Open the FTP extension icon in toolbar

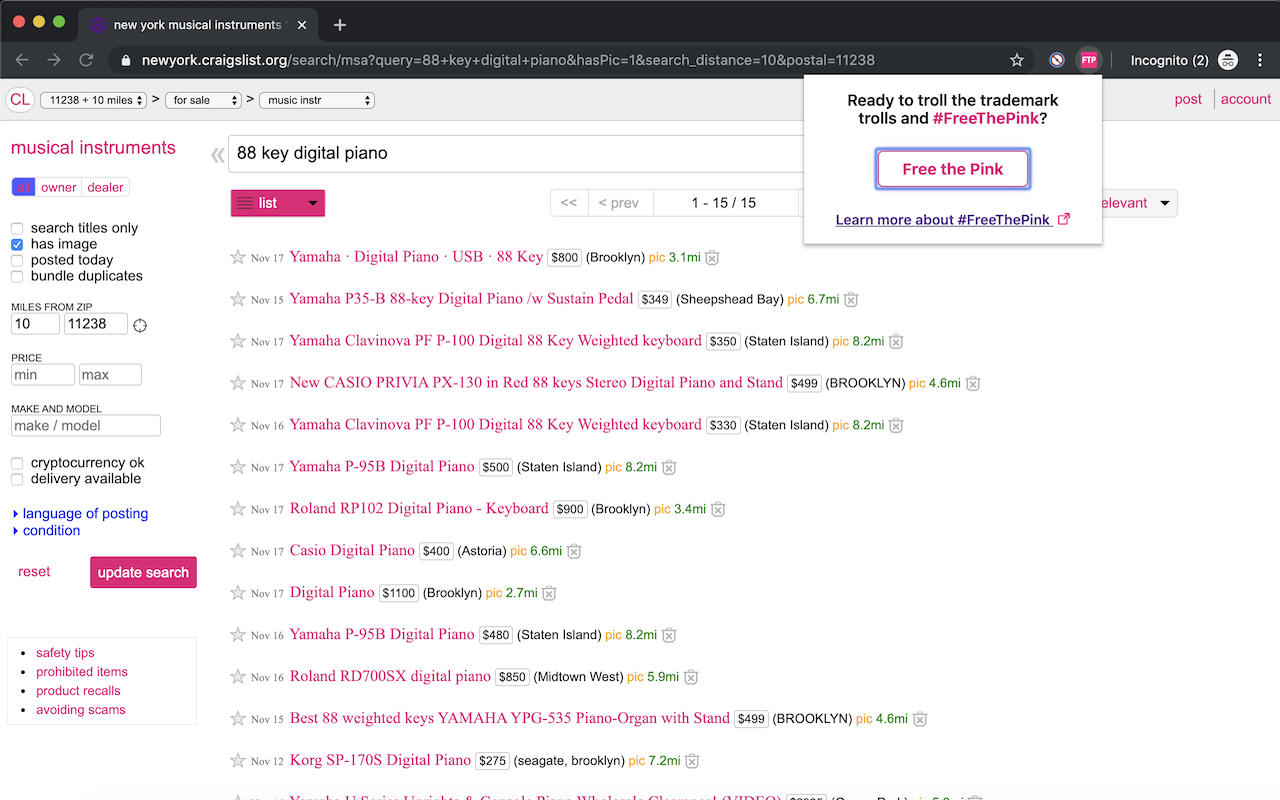[1088, 60]
